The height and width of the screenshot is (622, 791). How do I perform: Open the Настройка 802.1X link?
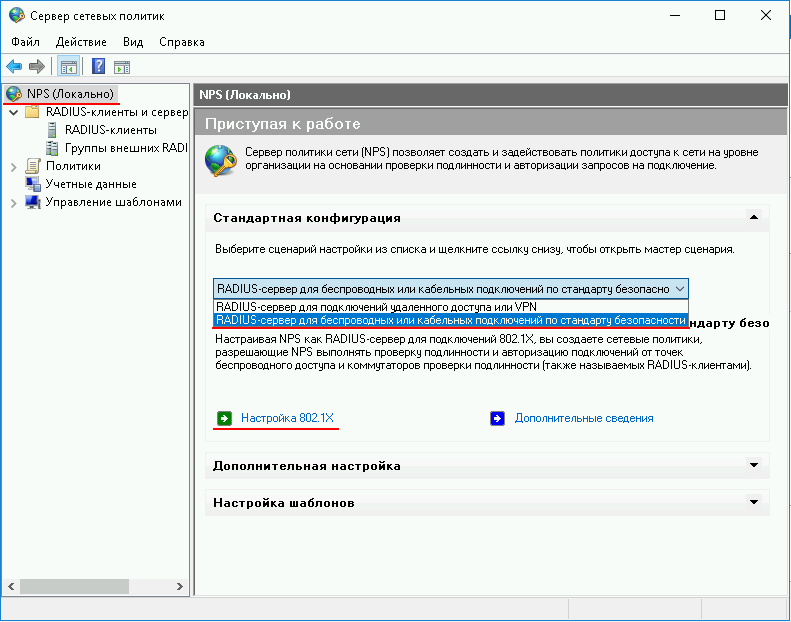(287, 418)
